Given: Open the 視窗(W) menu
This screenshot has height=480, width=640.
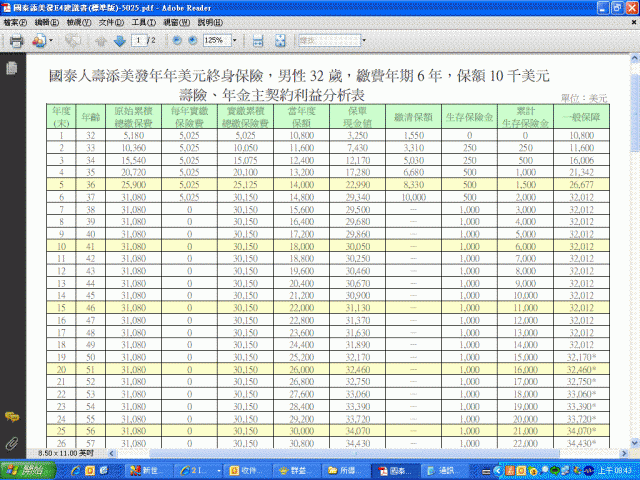Looking at the screenshot, I should 176,22.
